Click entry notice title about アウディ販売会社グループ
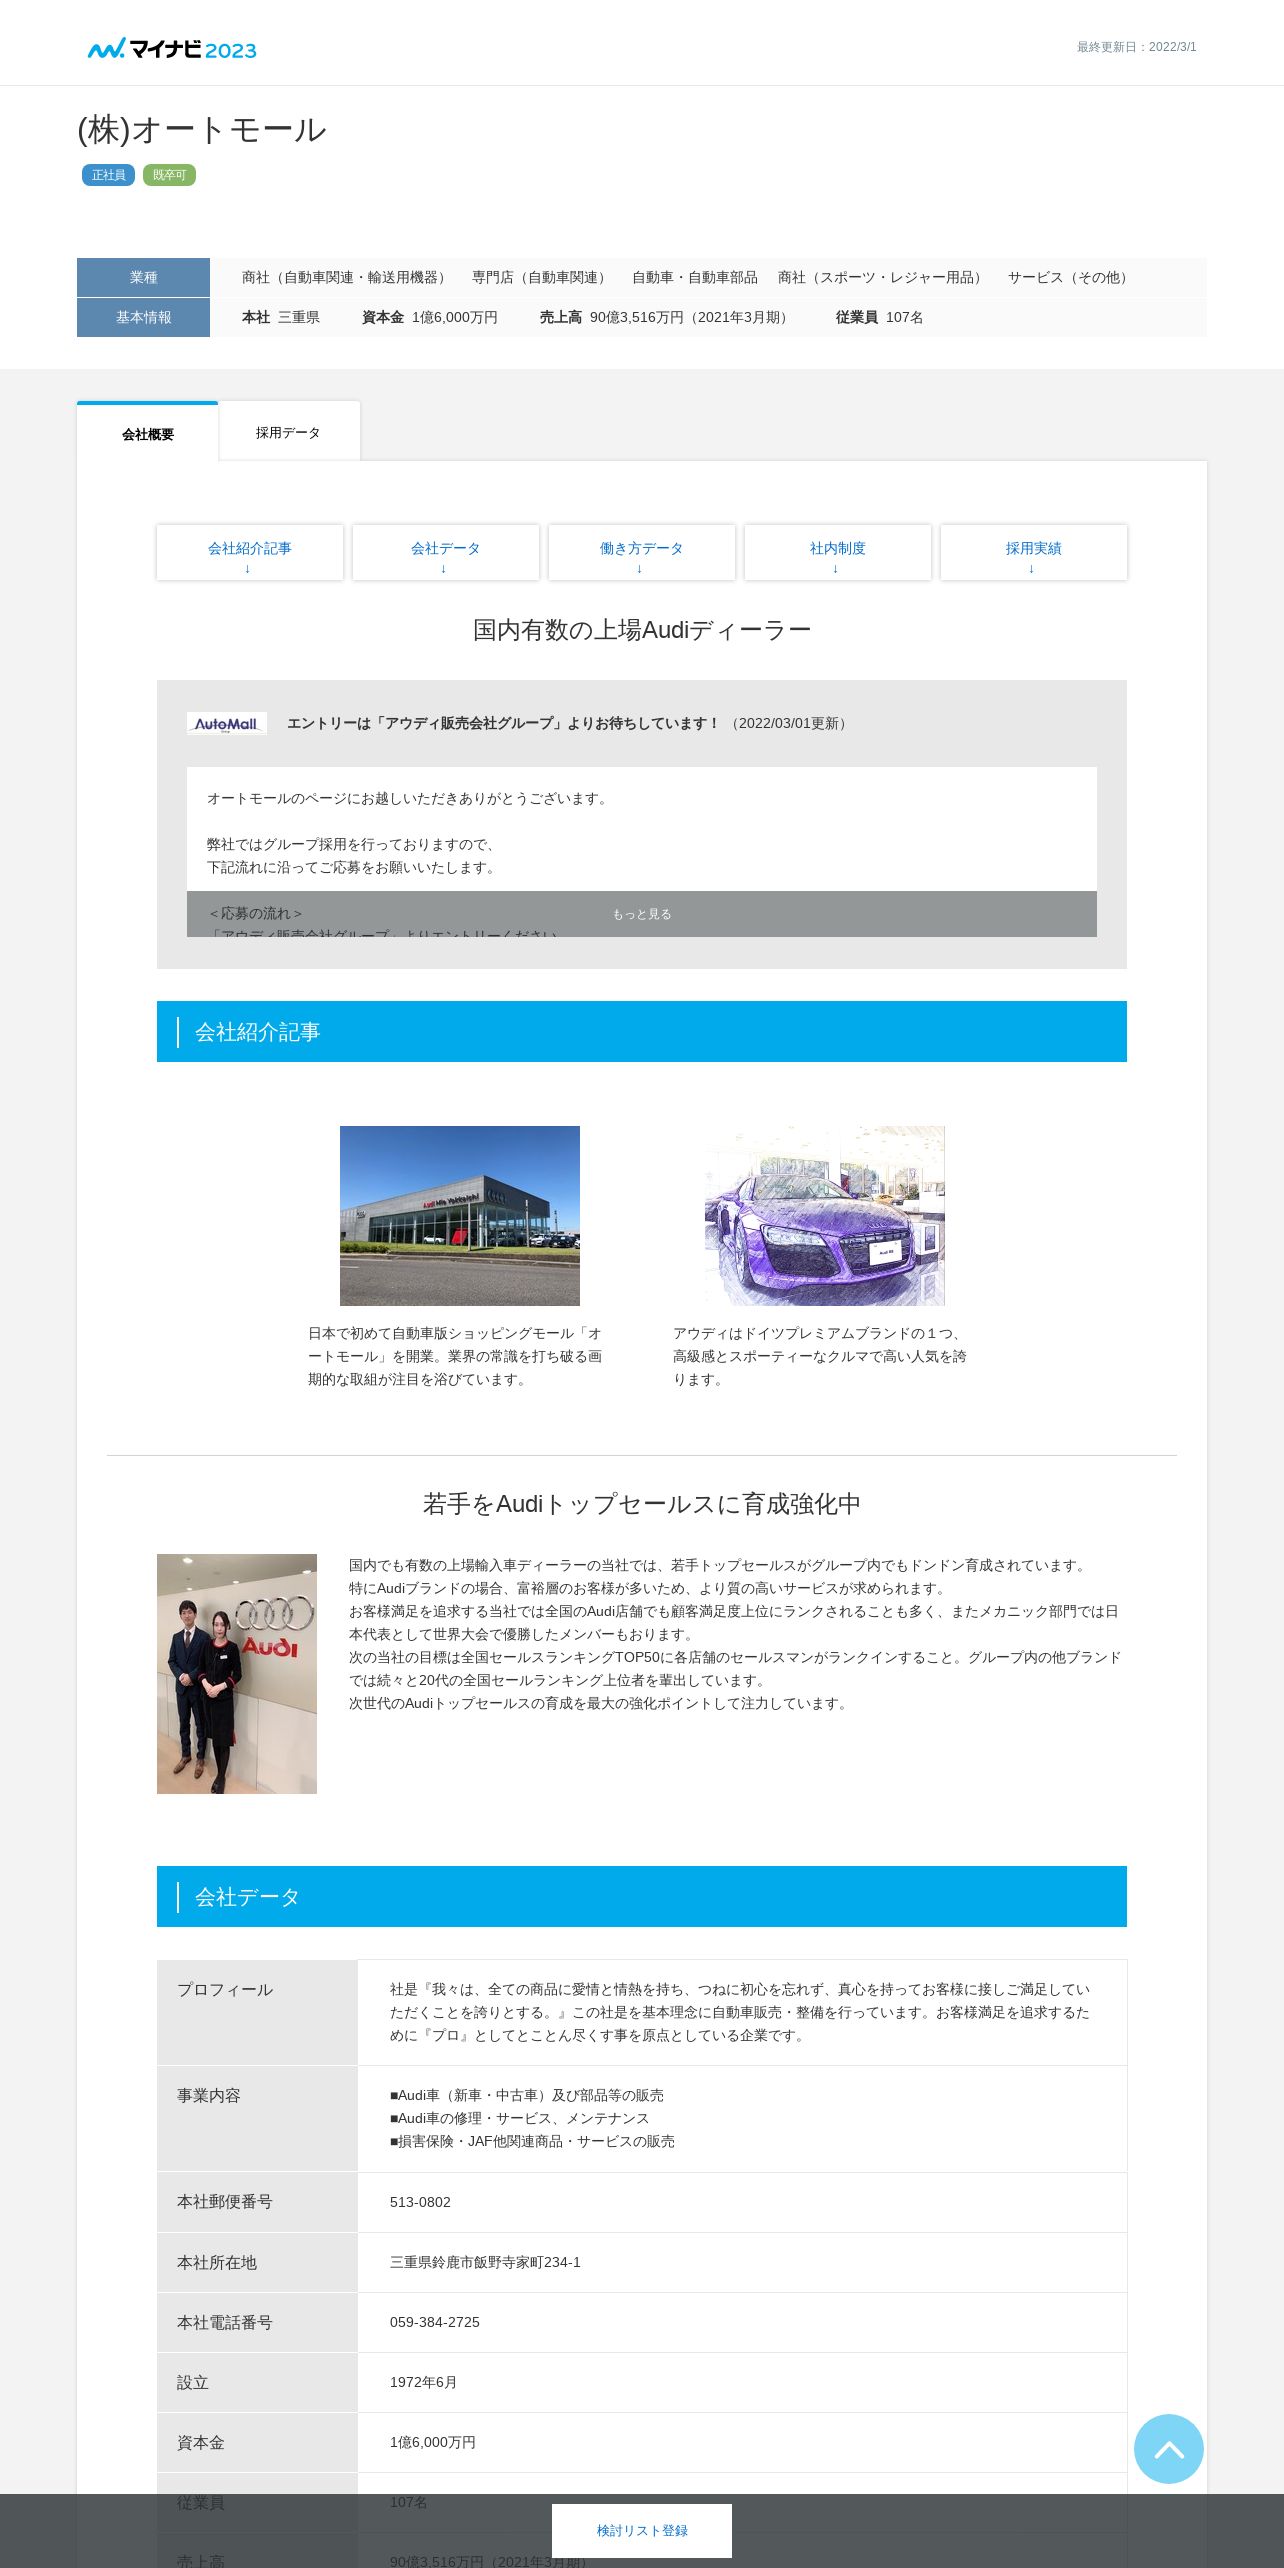This screenshot has width=1284, height=2568. point(503,723)
